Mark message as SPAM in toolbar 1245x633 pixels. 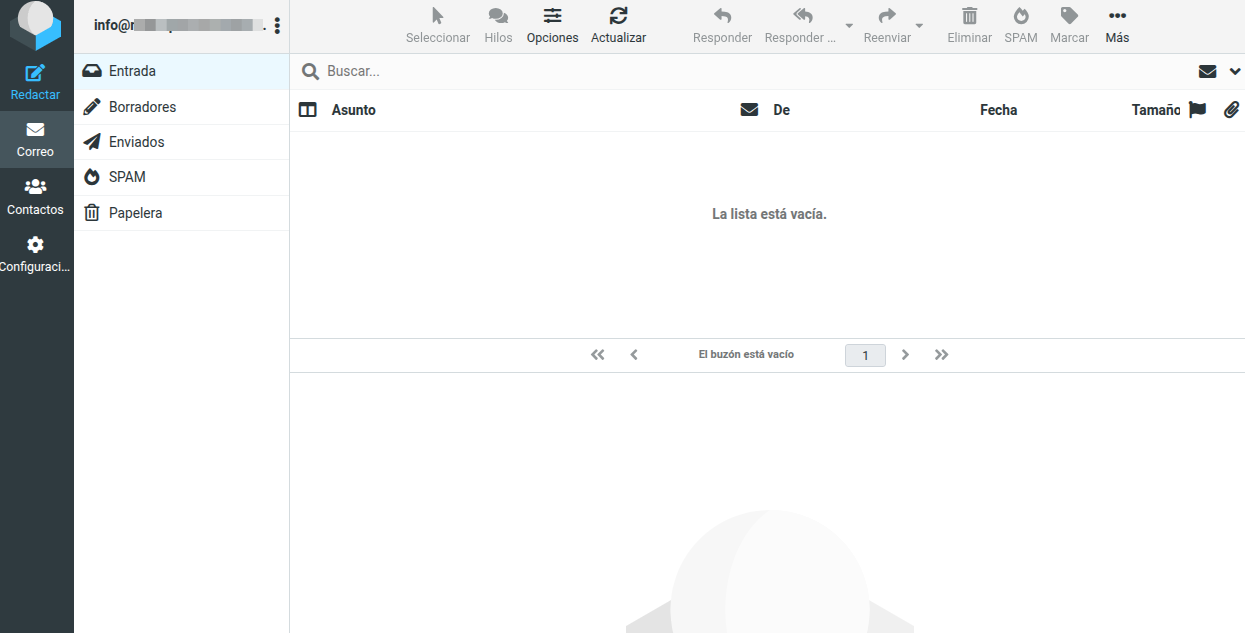pos(1021,27)
